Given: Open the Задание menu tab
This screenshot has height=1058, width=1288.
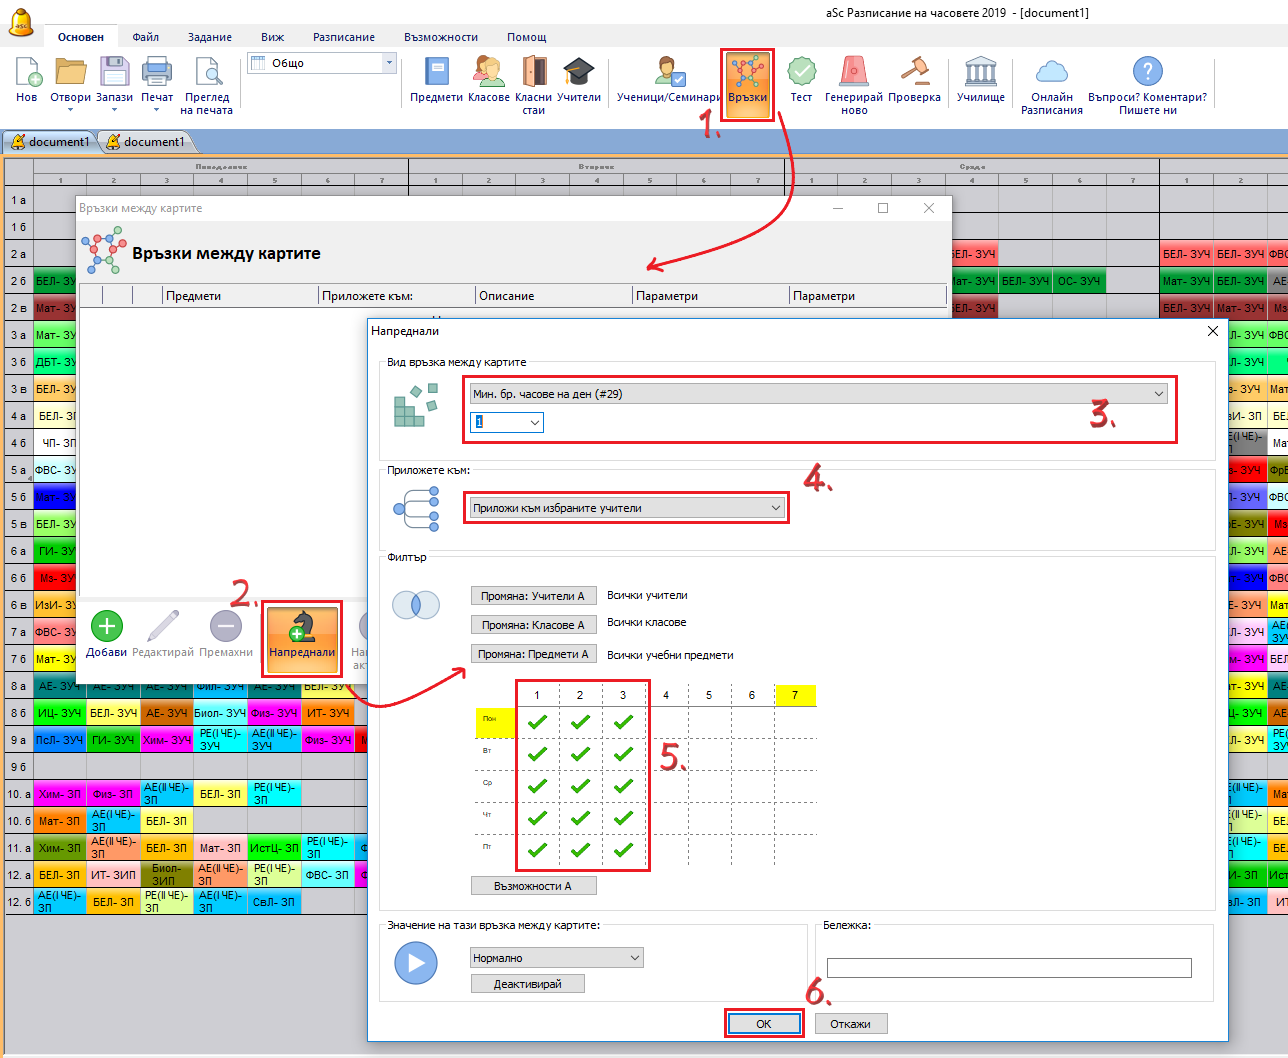Looking at the screenshot, I should coord(209,37).
